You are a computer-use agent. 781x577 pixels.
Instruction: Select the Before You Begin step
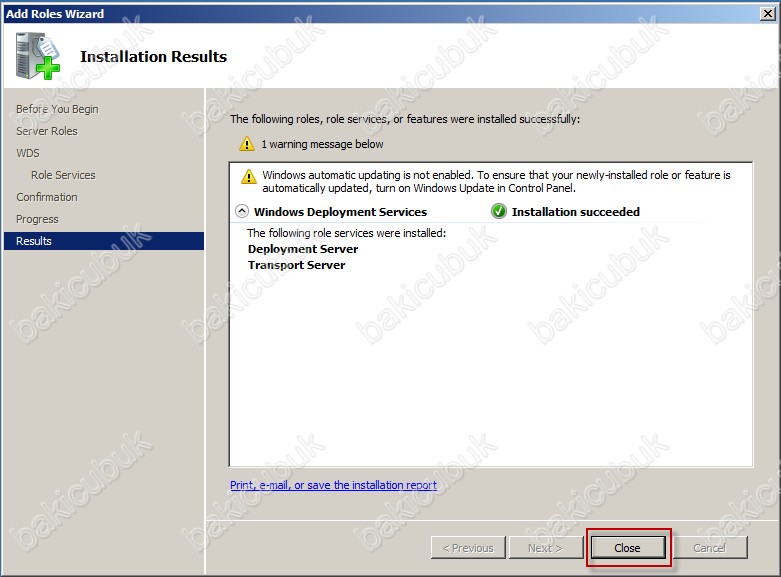(x=57, y=109)
